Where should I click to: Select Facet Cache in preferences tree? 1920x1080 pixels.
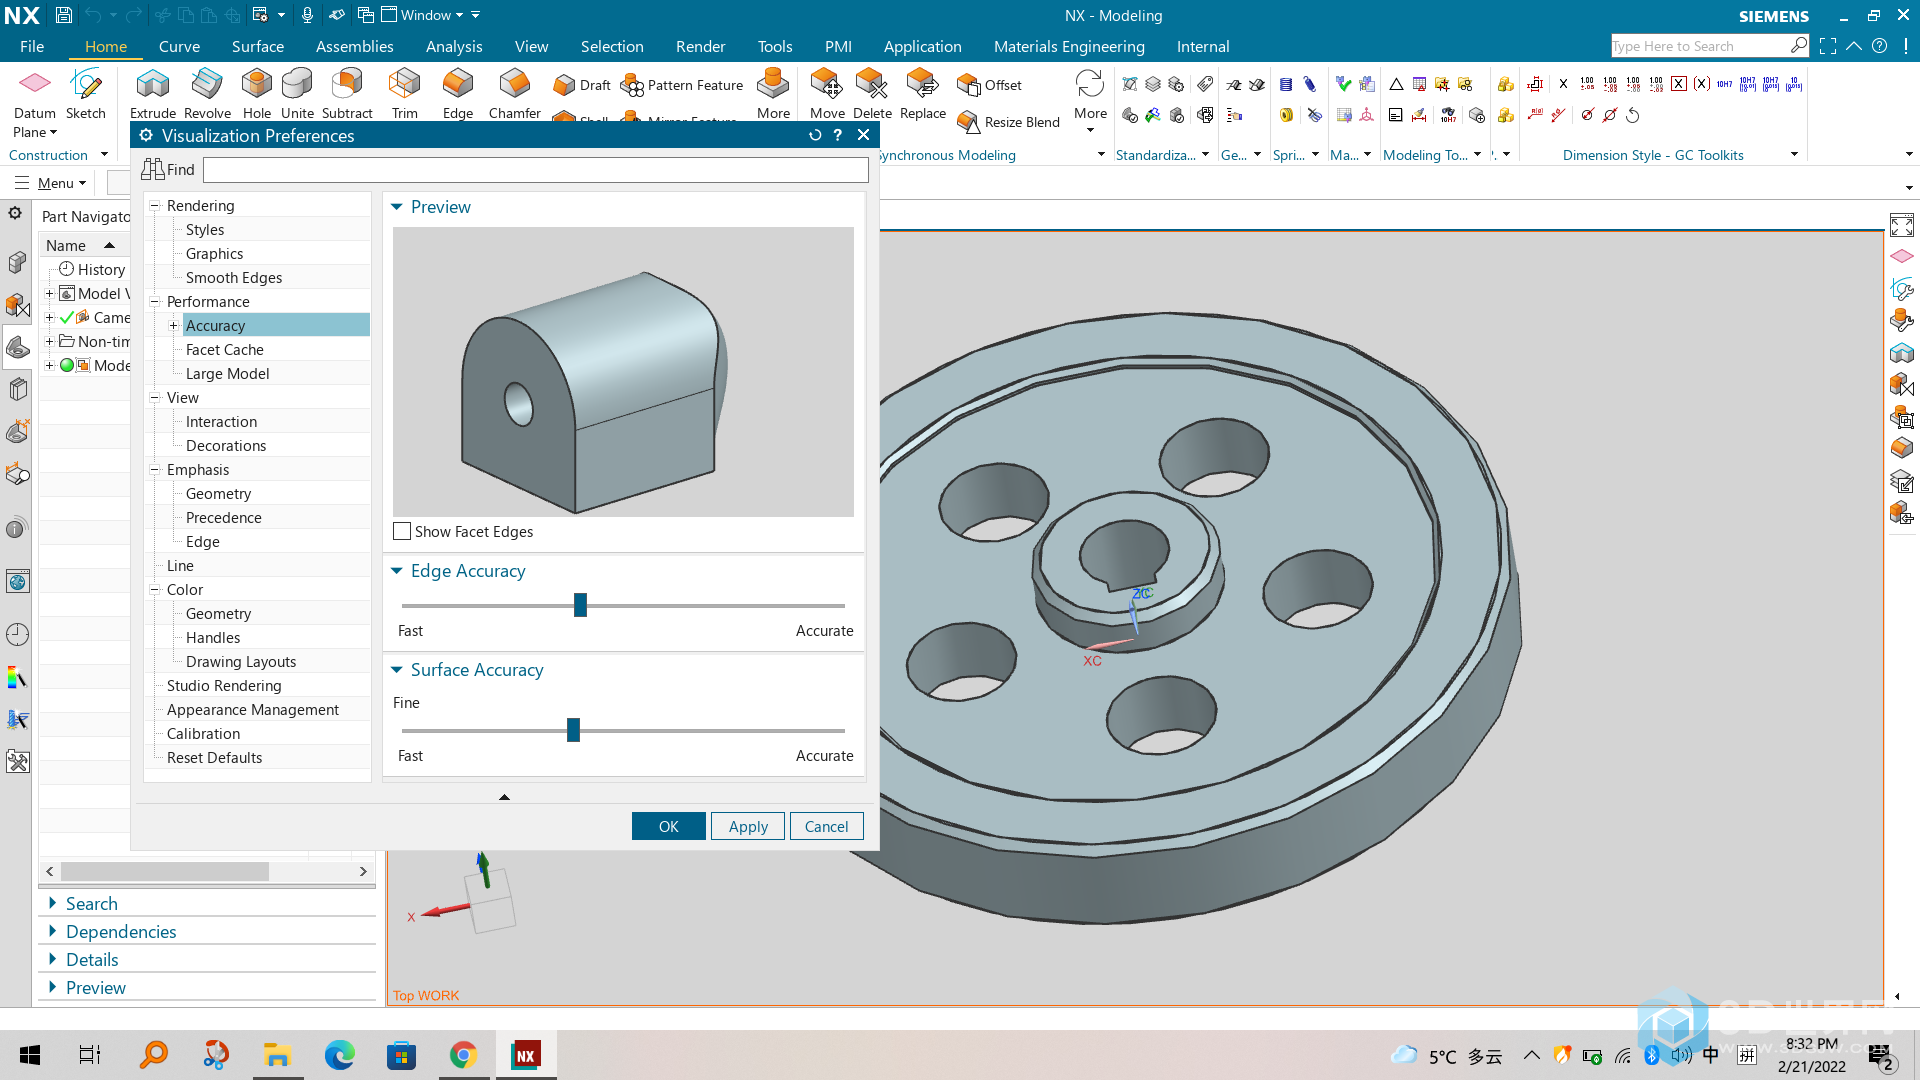point(225,350)
